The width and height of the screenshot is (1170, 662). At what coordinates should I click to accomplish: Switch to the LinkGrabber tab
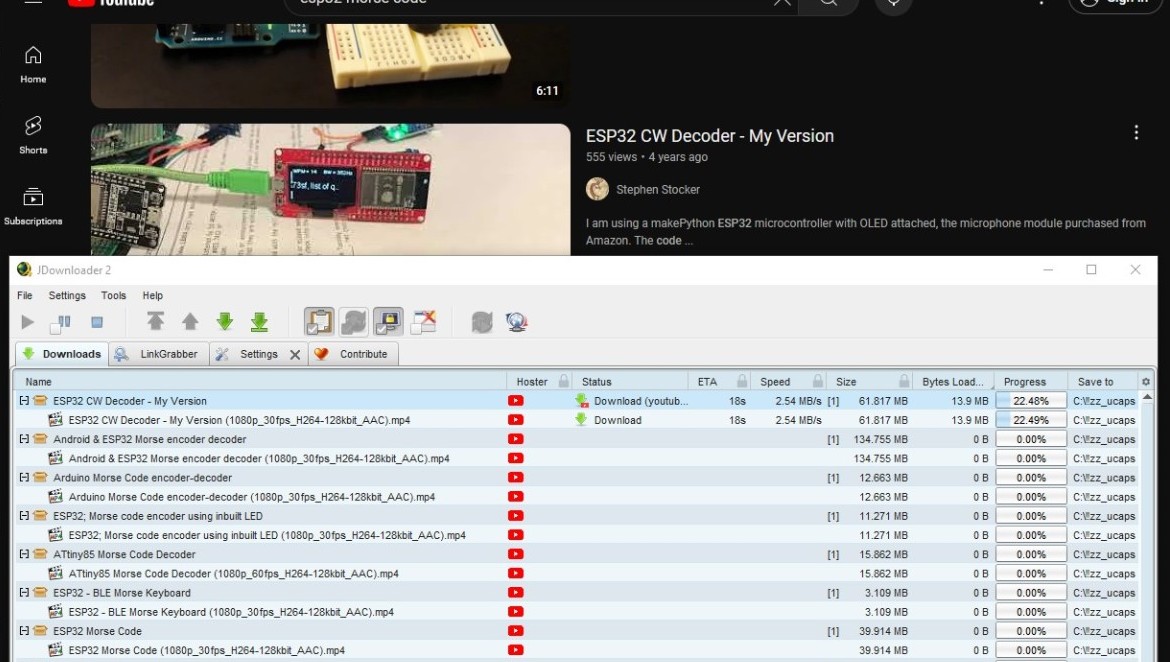159,354
